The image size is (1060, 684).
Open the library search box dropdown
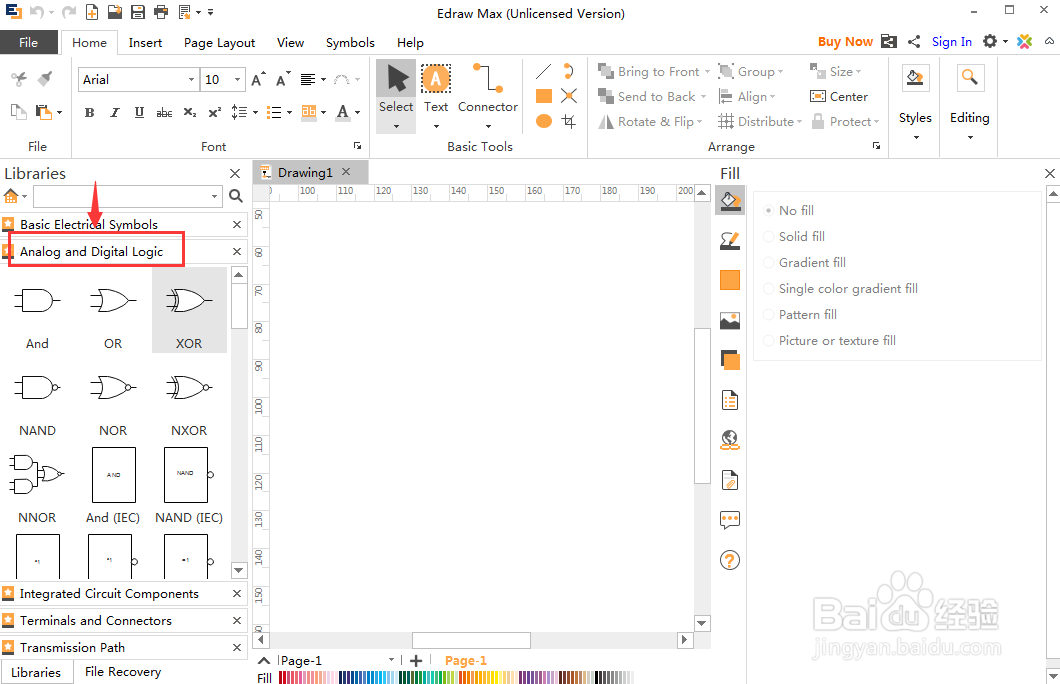tap(214, 196)
